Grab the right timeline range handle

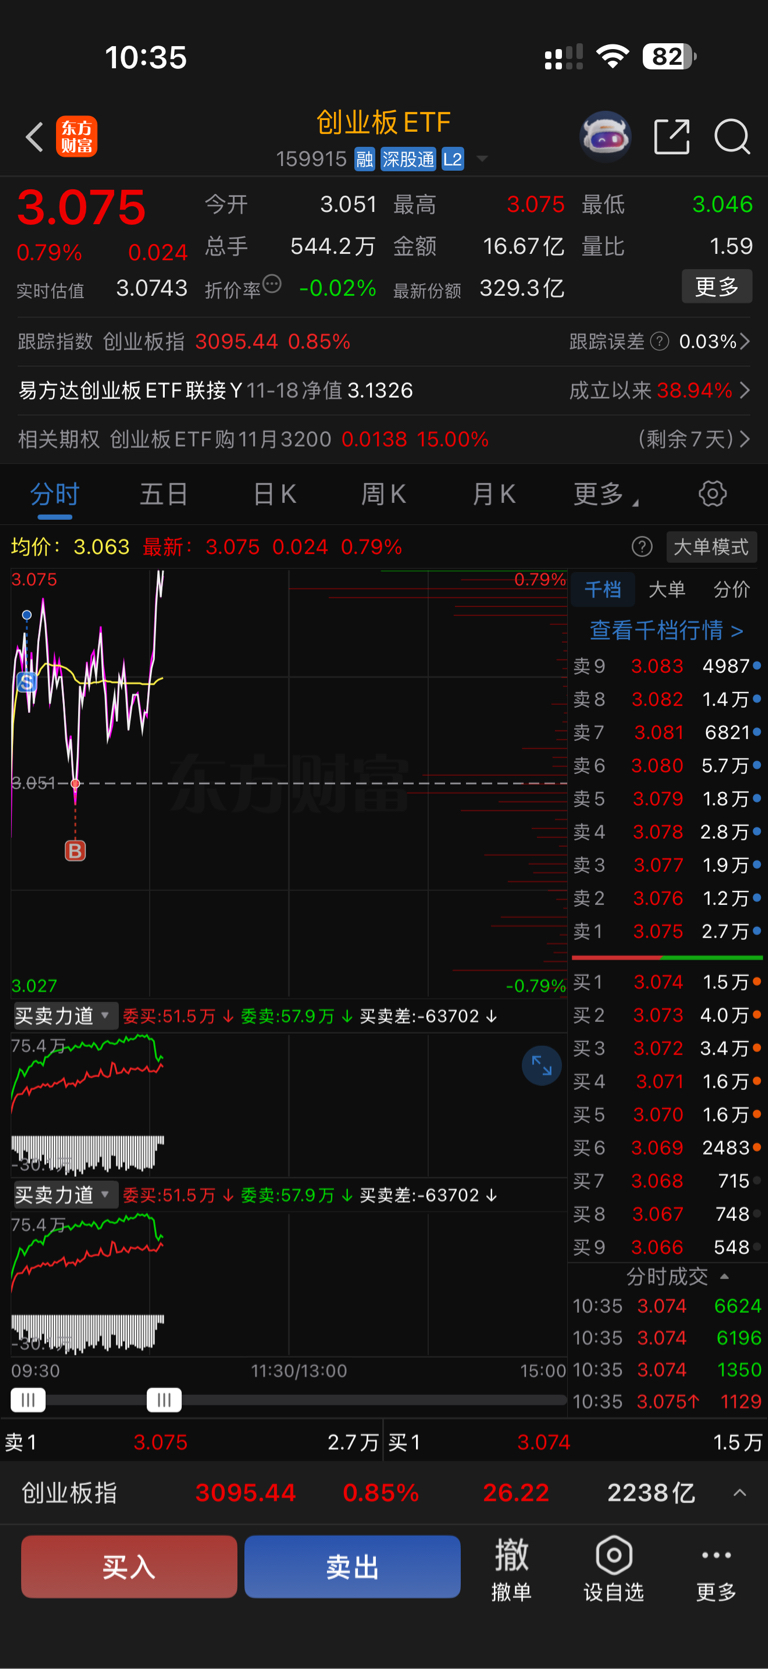164,1400
